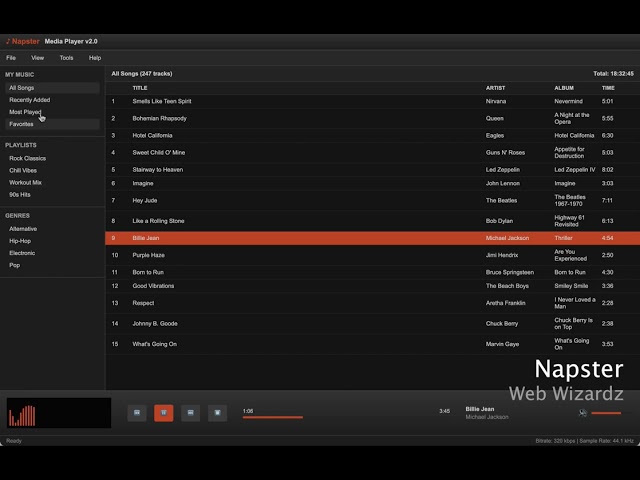
Task: Open the Help menu
Action: click(95, 58)
